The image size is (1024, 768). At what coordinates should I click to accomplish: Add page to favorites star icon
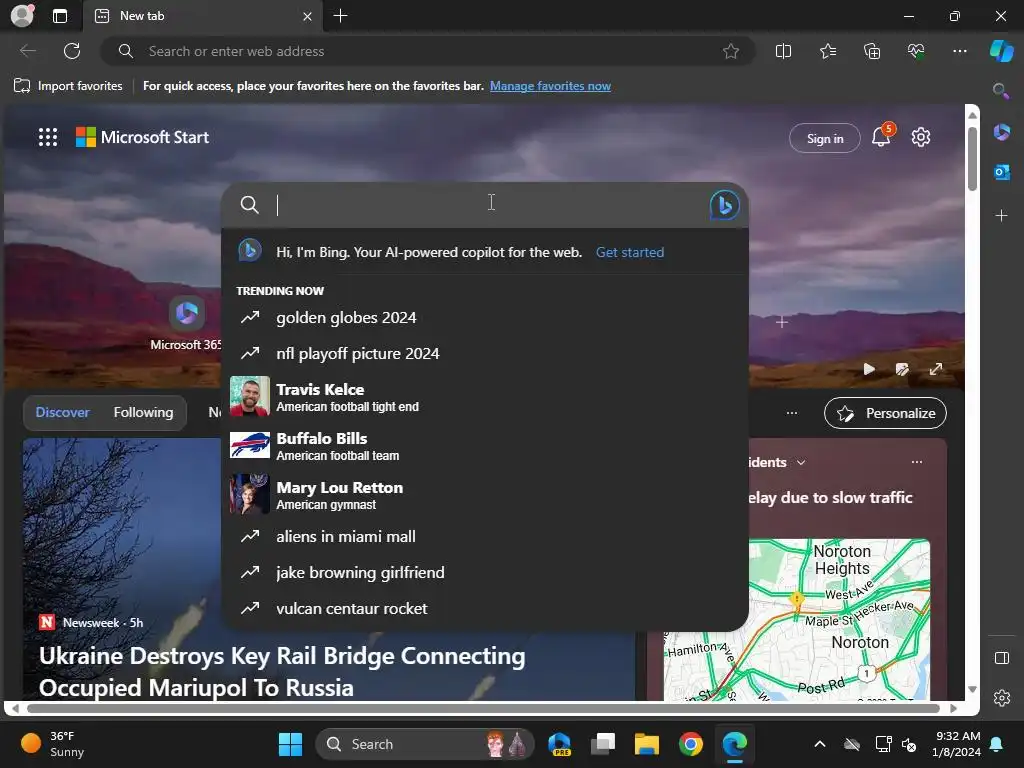[x=731, y=51]
